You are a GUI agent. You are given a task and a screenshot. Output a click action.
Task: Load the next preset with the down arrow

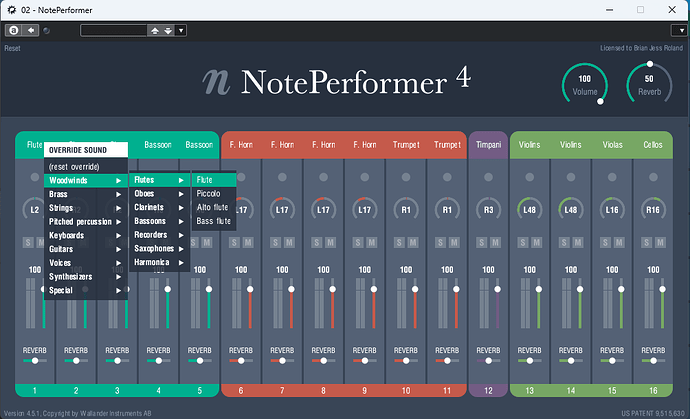tap(168, 30)
